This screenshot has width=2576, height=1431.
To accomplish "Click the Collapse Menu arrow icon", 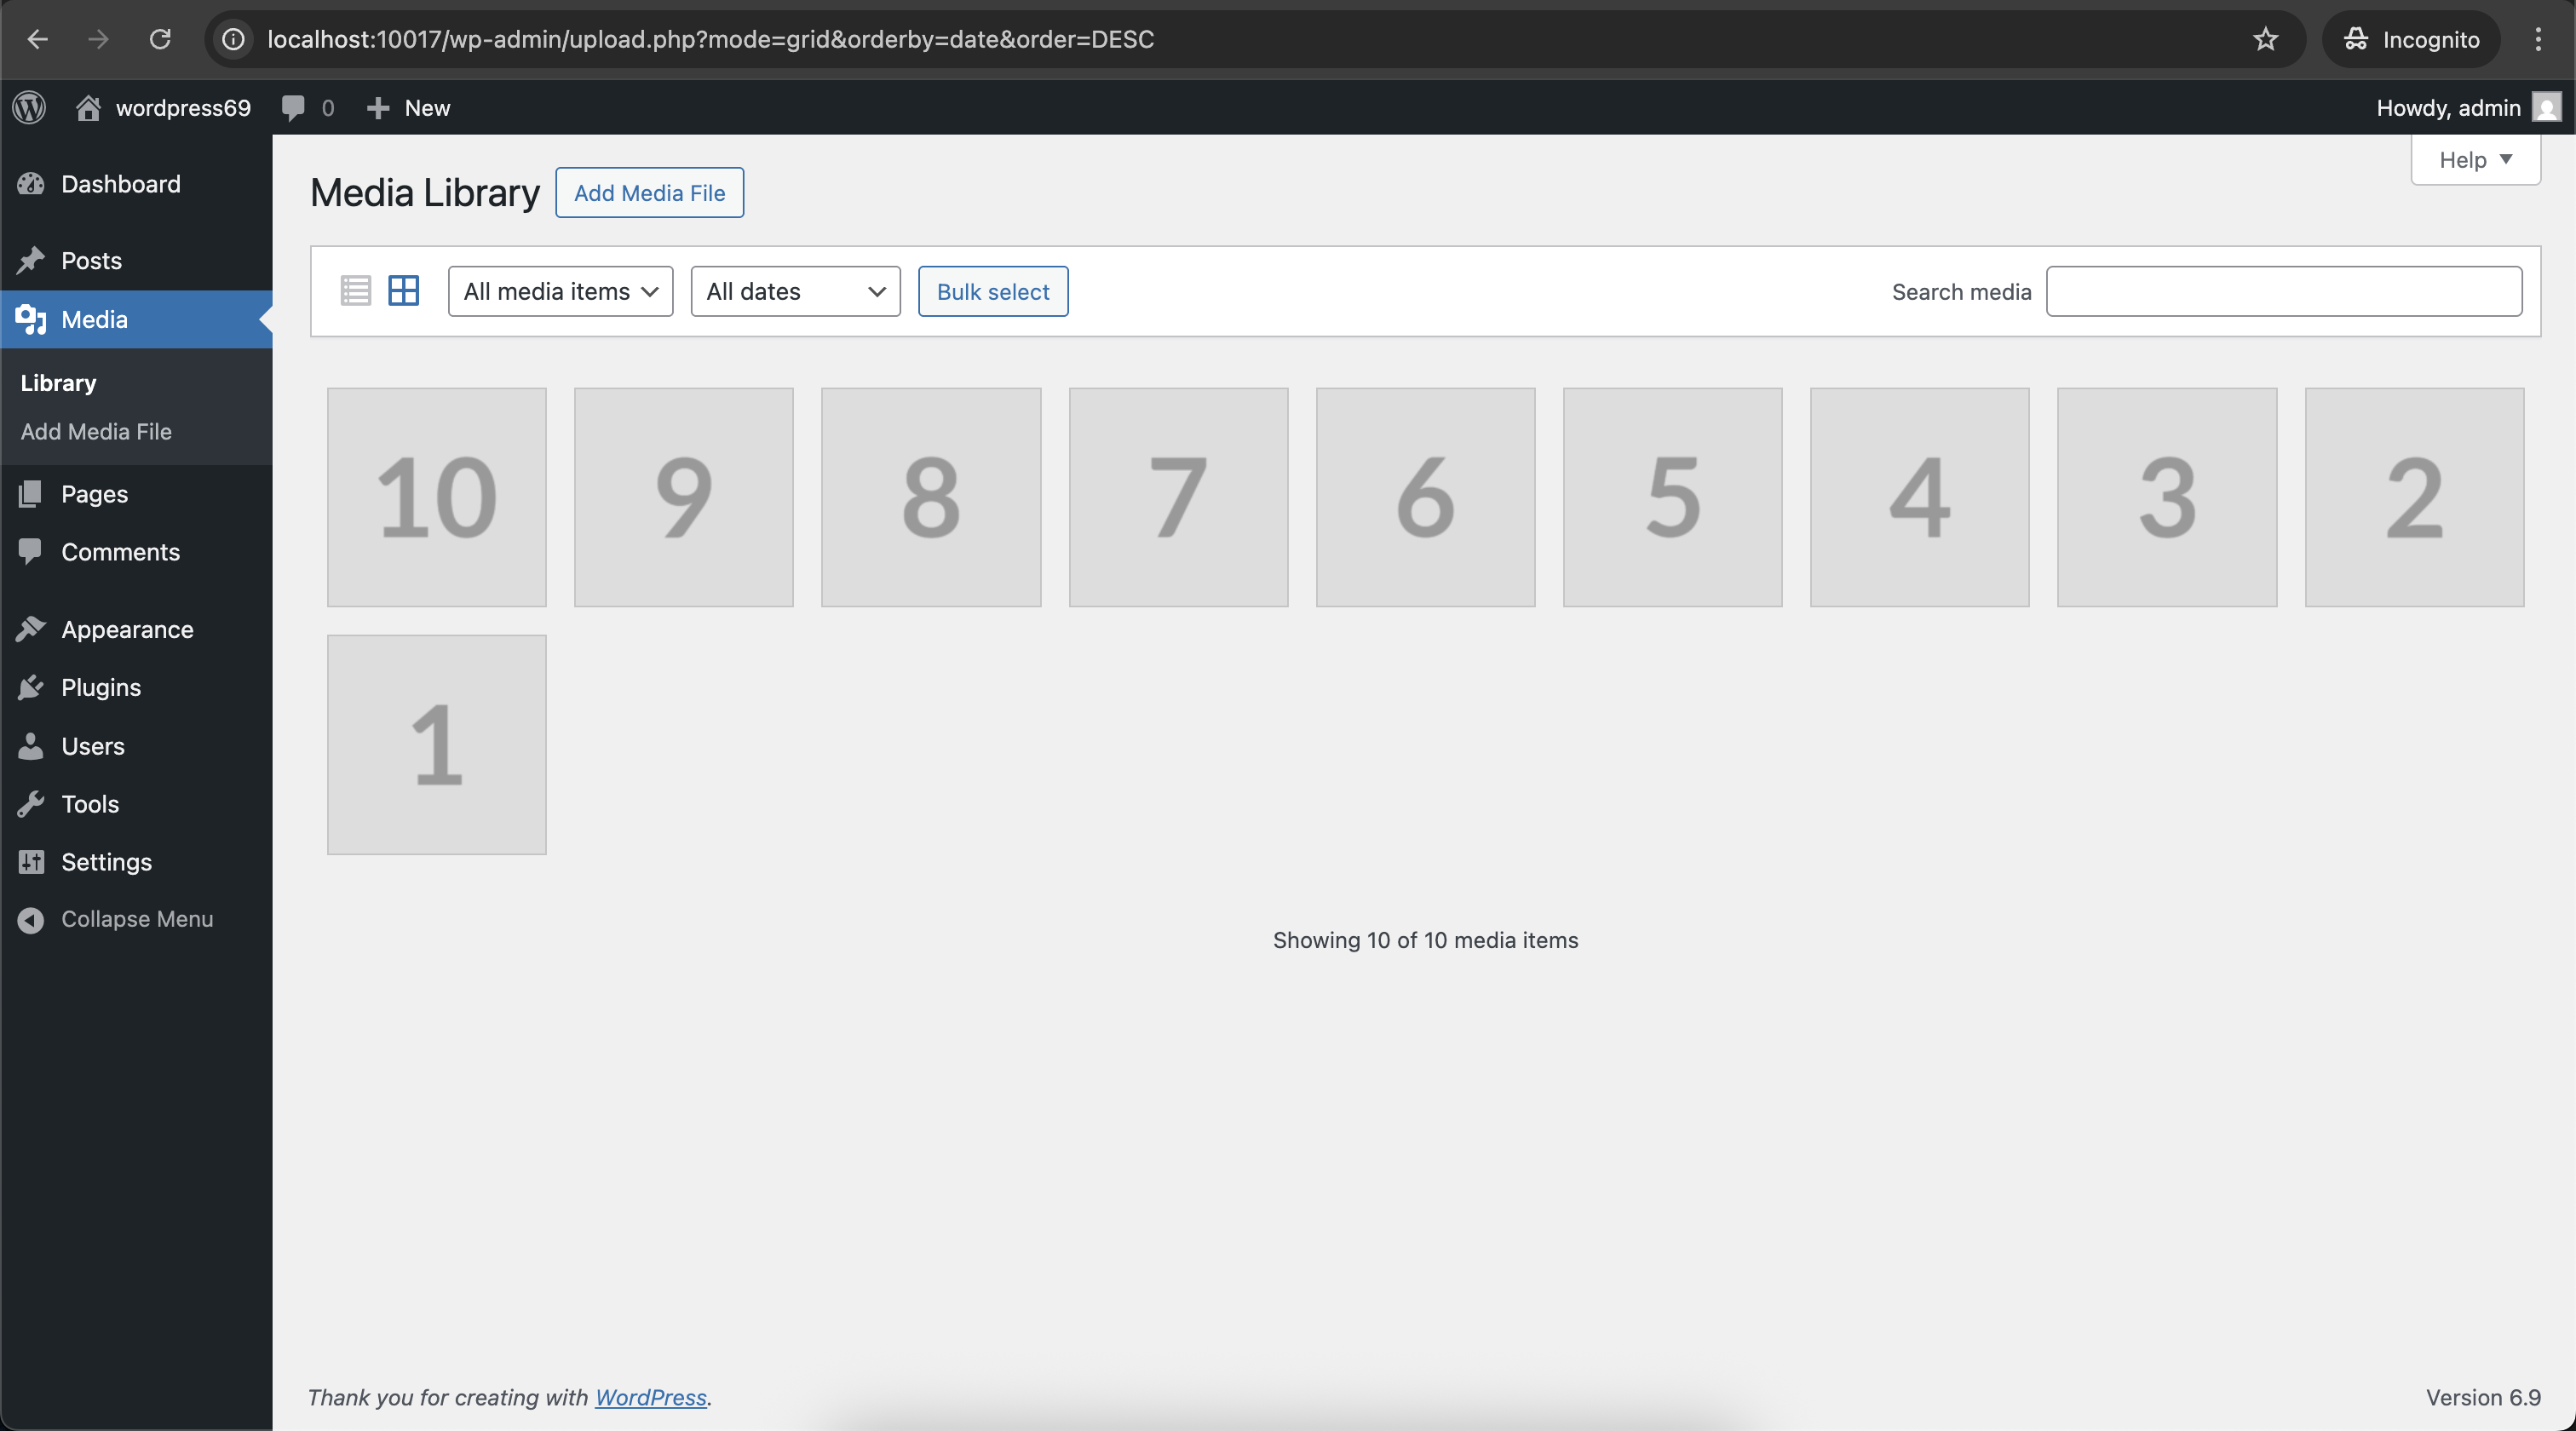I will coord(31,920).
